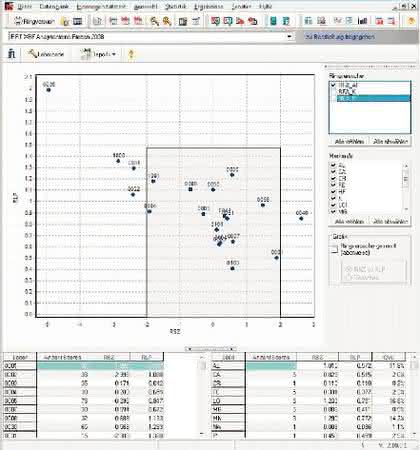Uncheck the HF Merkmale checkbox
This screenshot has height=450, width=420.
(x=333, y=192)
